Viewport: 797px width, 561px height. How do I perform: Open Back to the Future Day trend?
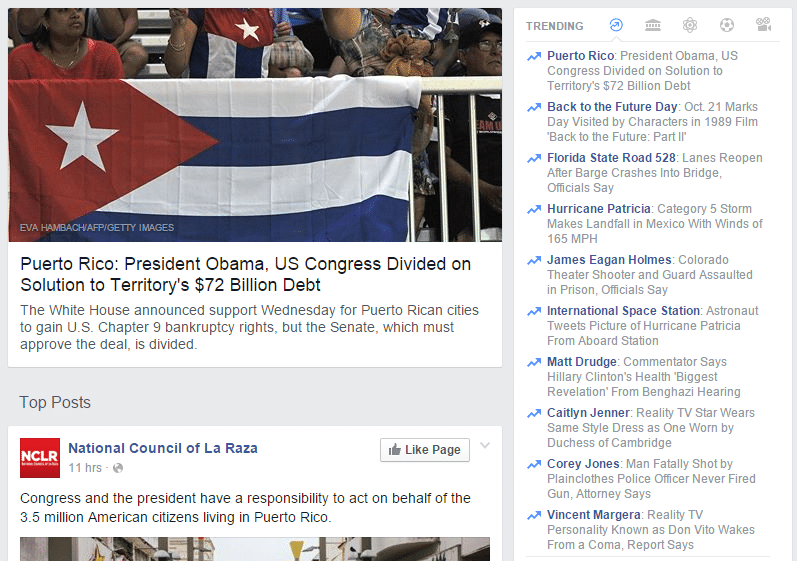tap(612, 107)
